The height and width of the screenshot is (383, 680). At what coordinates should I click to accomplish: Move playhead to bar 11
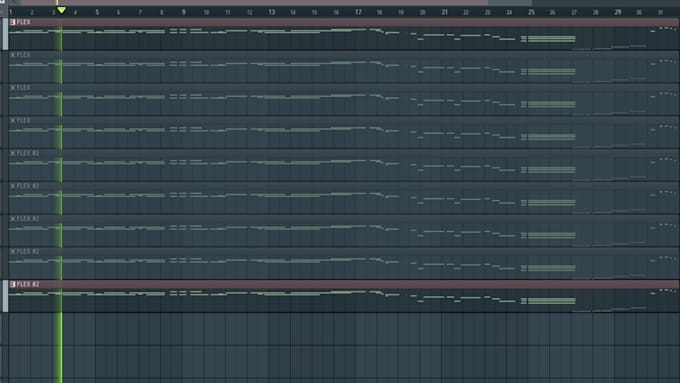pyautogui.click(x=227, y=12)
